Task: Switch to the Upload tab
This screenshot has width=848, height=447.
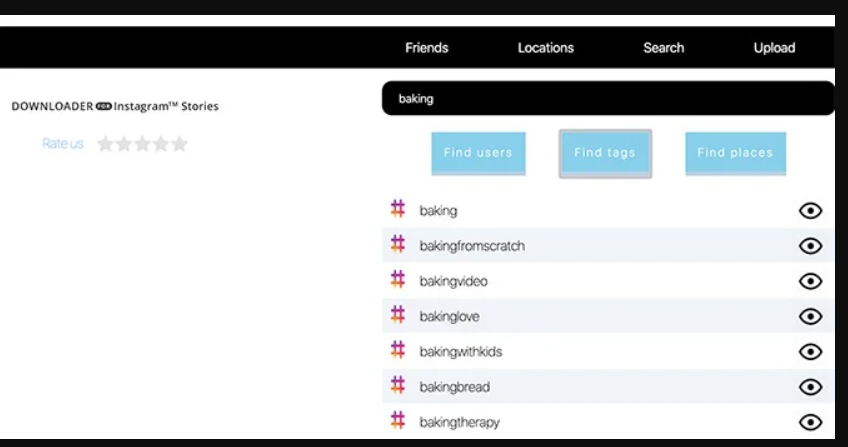Action: coord(774,48)
